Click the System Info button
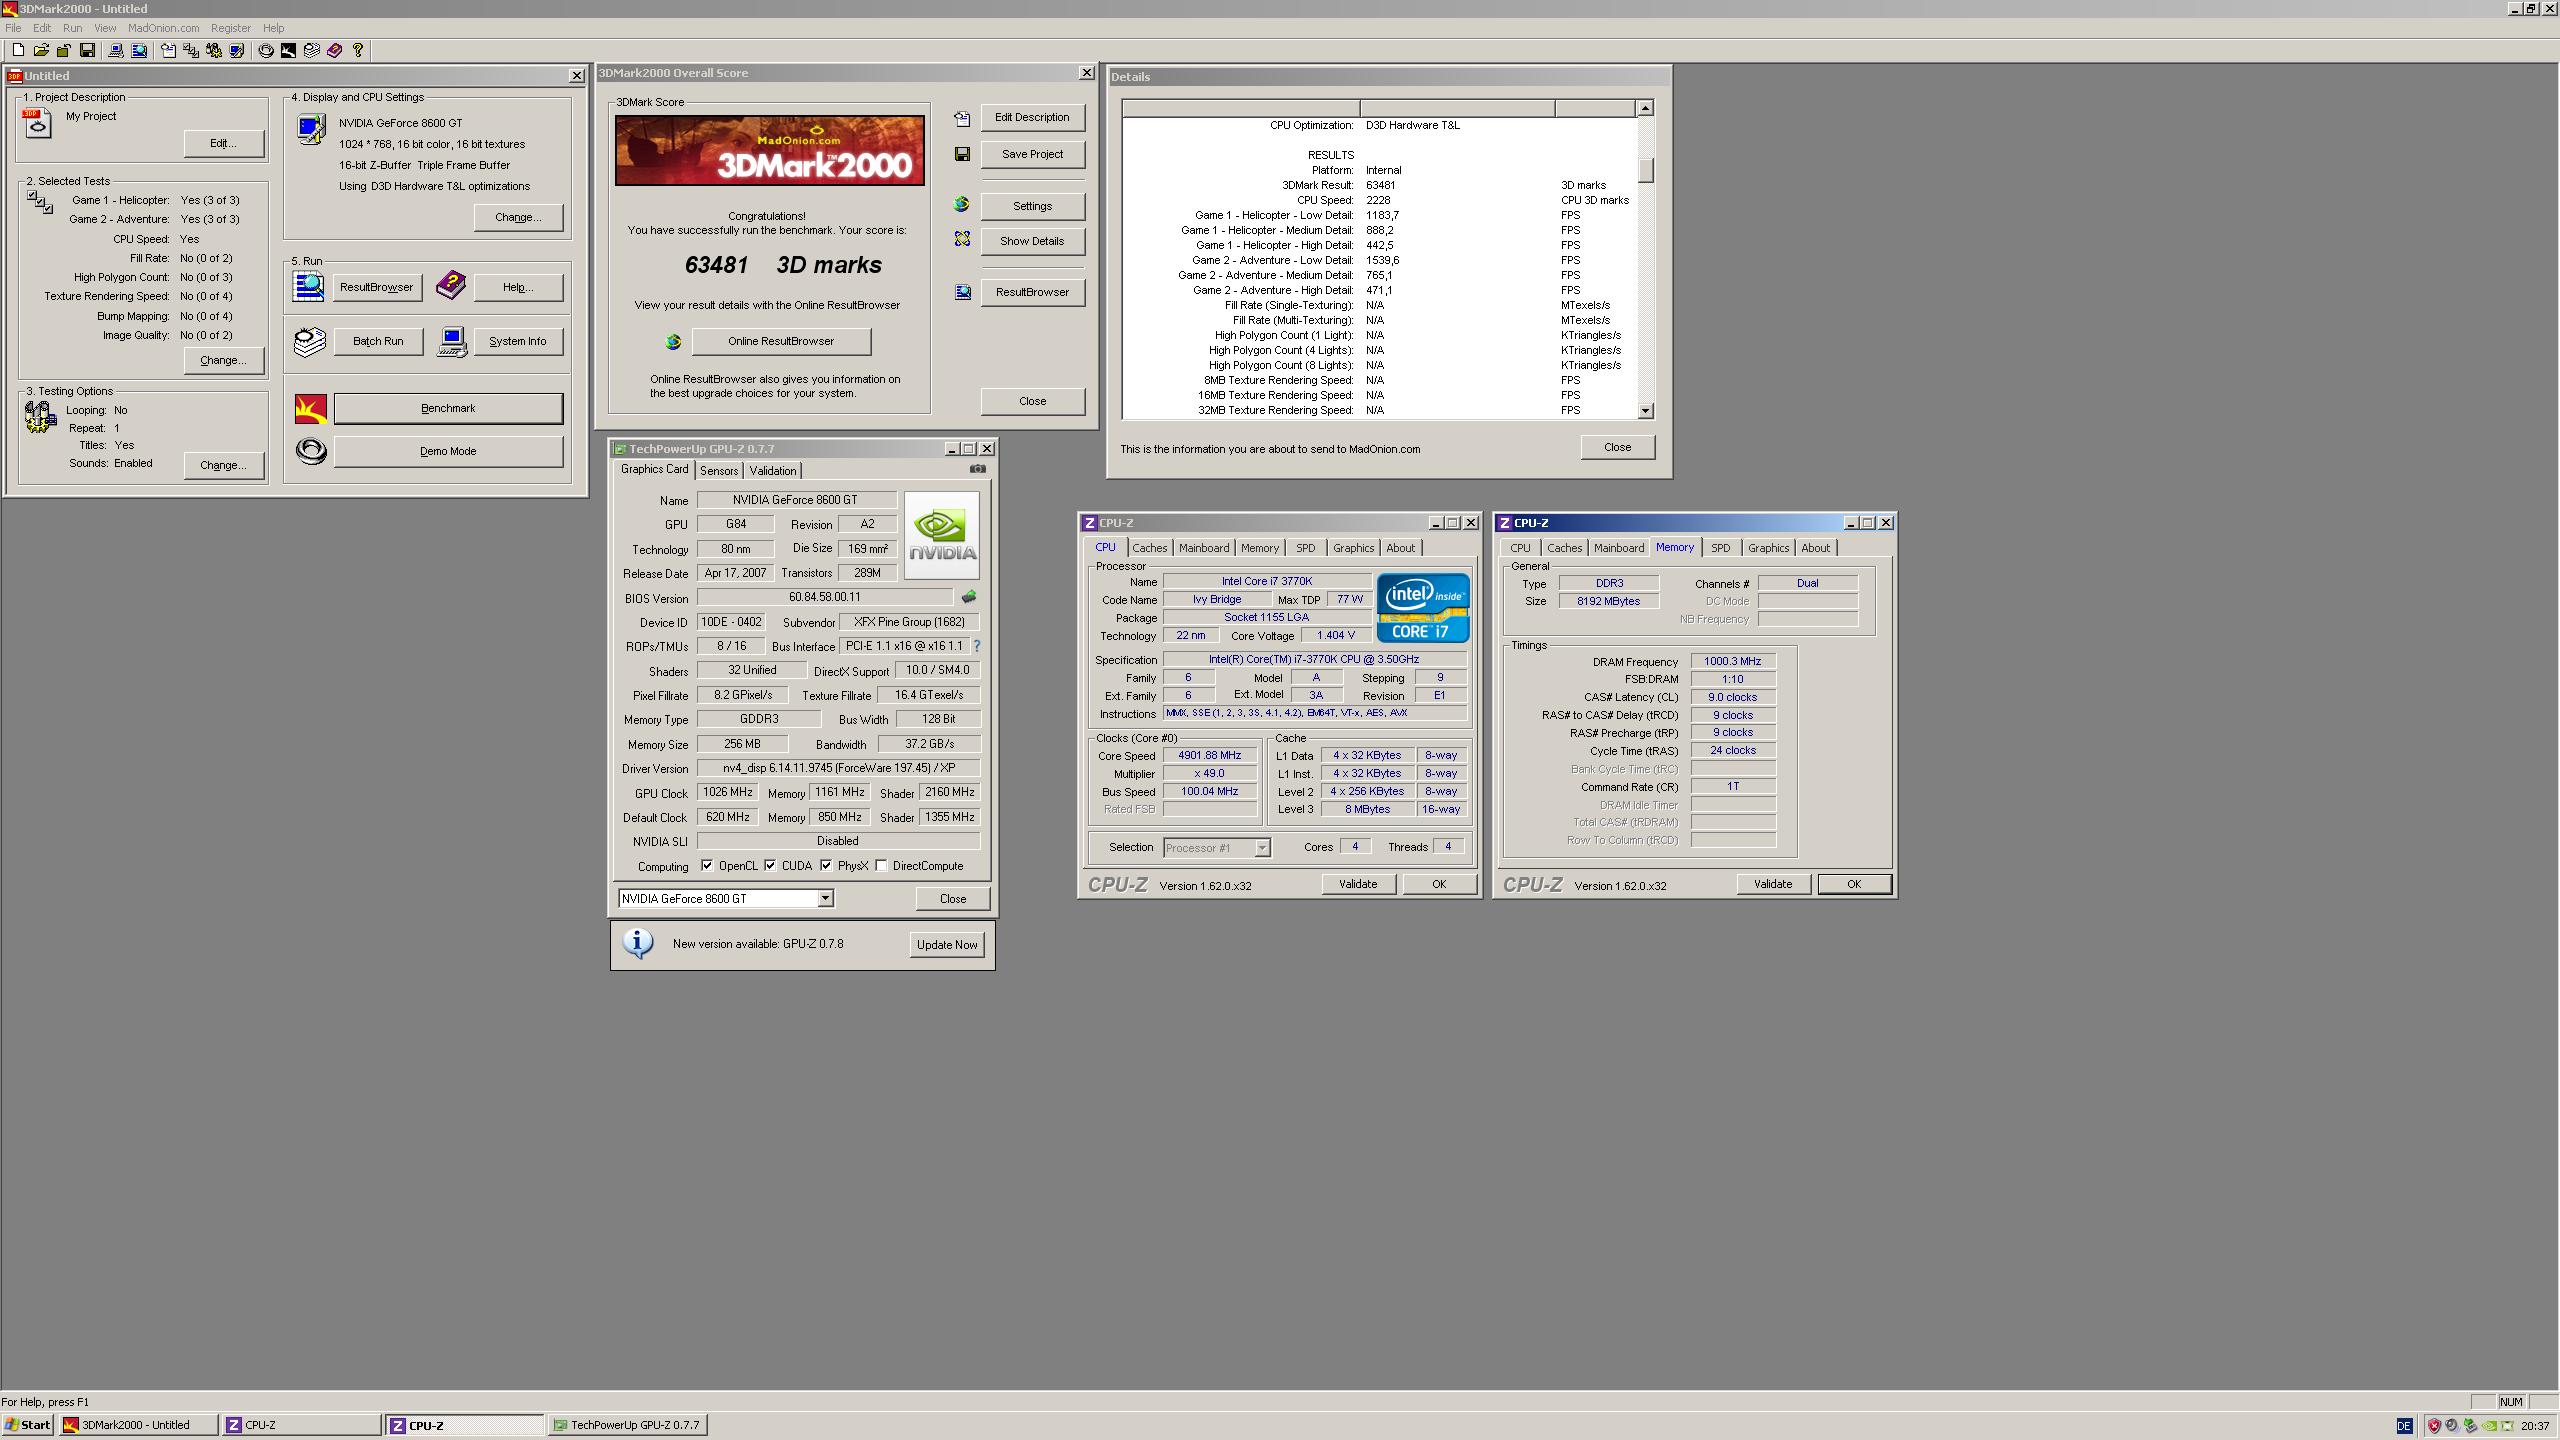This screenshot has width=2560, height=1440. pos(518,341)
